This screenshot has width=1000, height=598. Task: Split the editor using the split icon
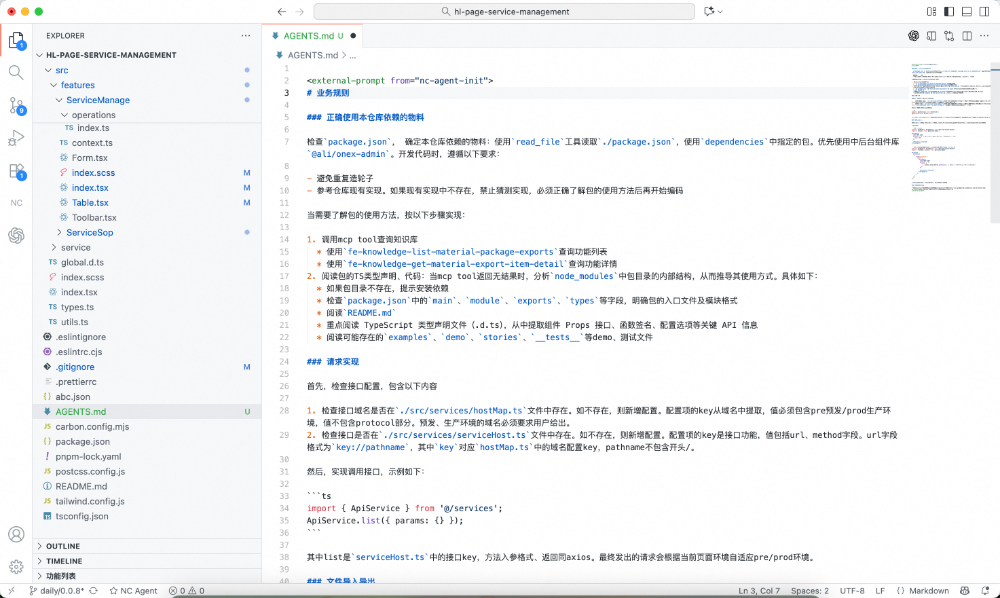[x=968, y=36]
